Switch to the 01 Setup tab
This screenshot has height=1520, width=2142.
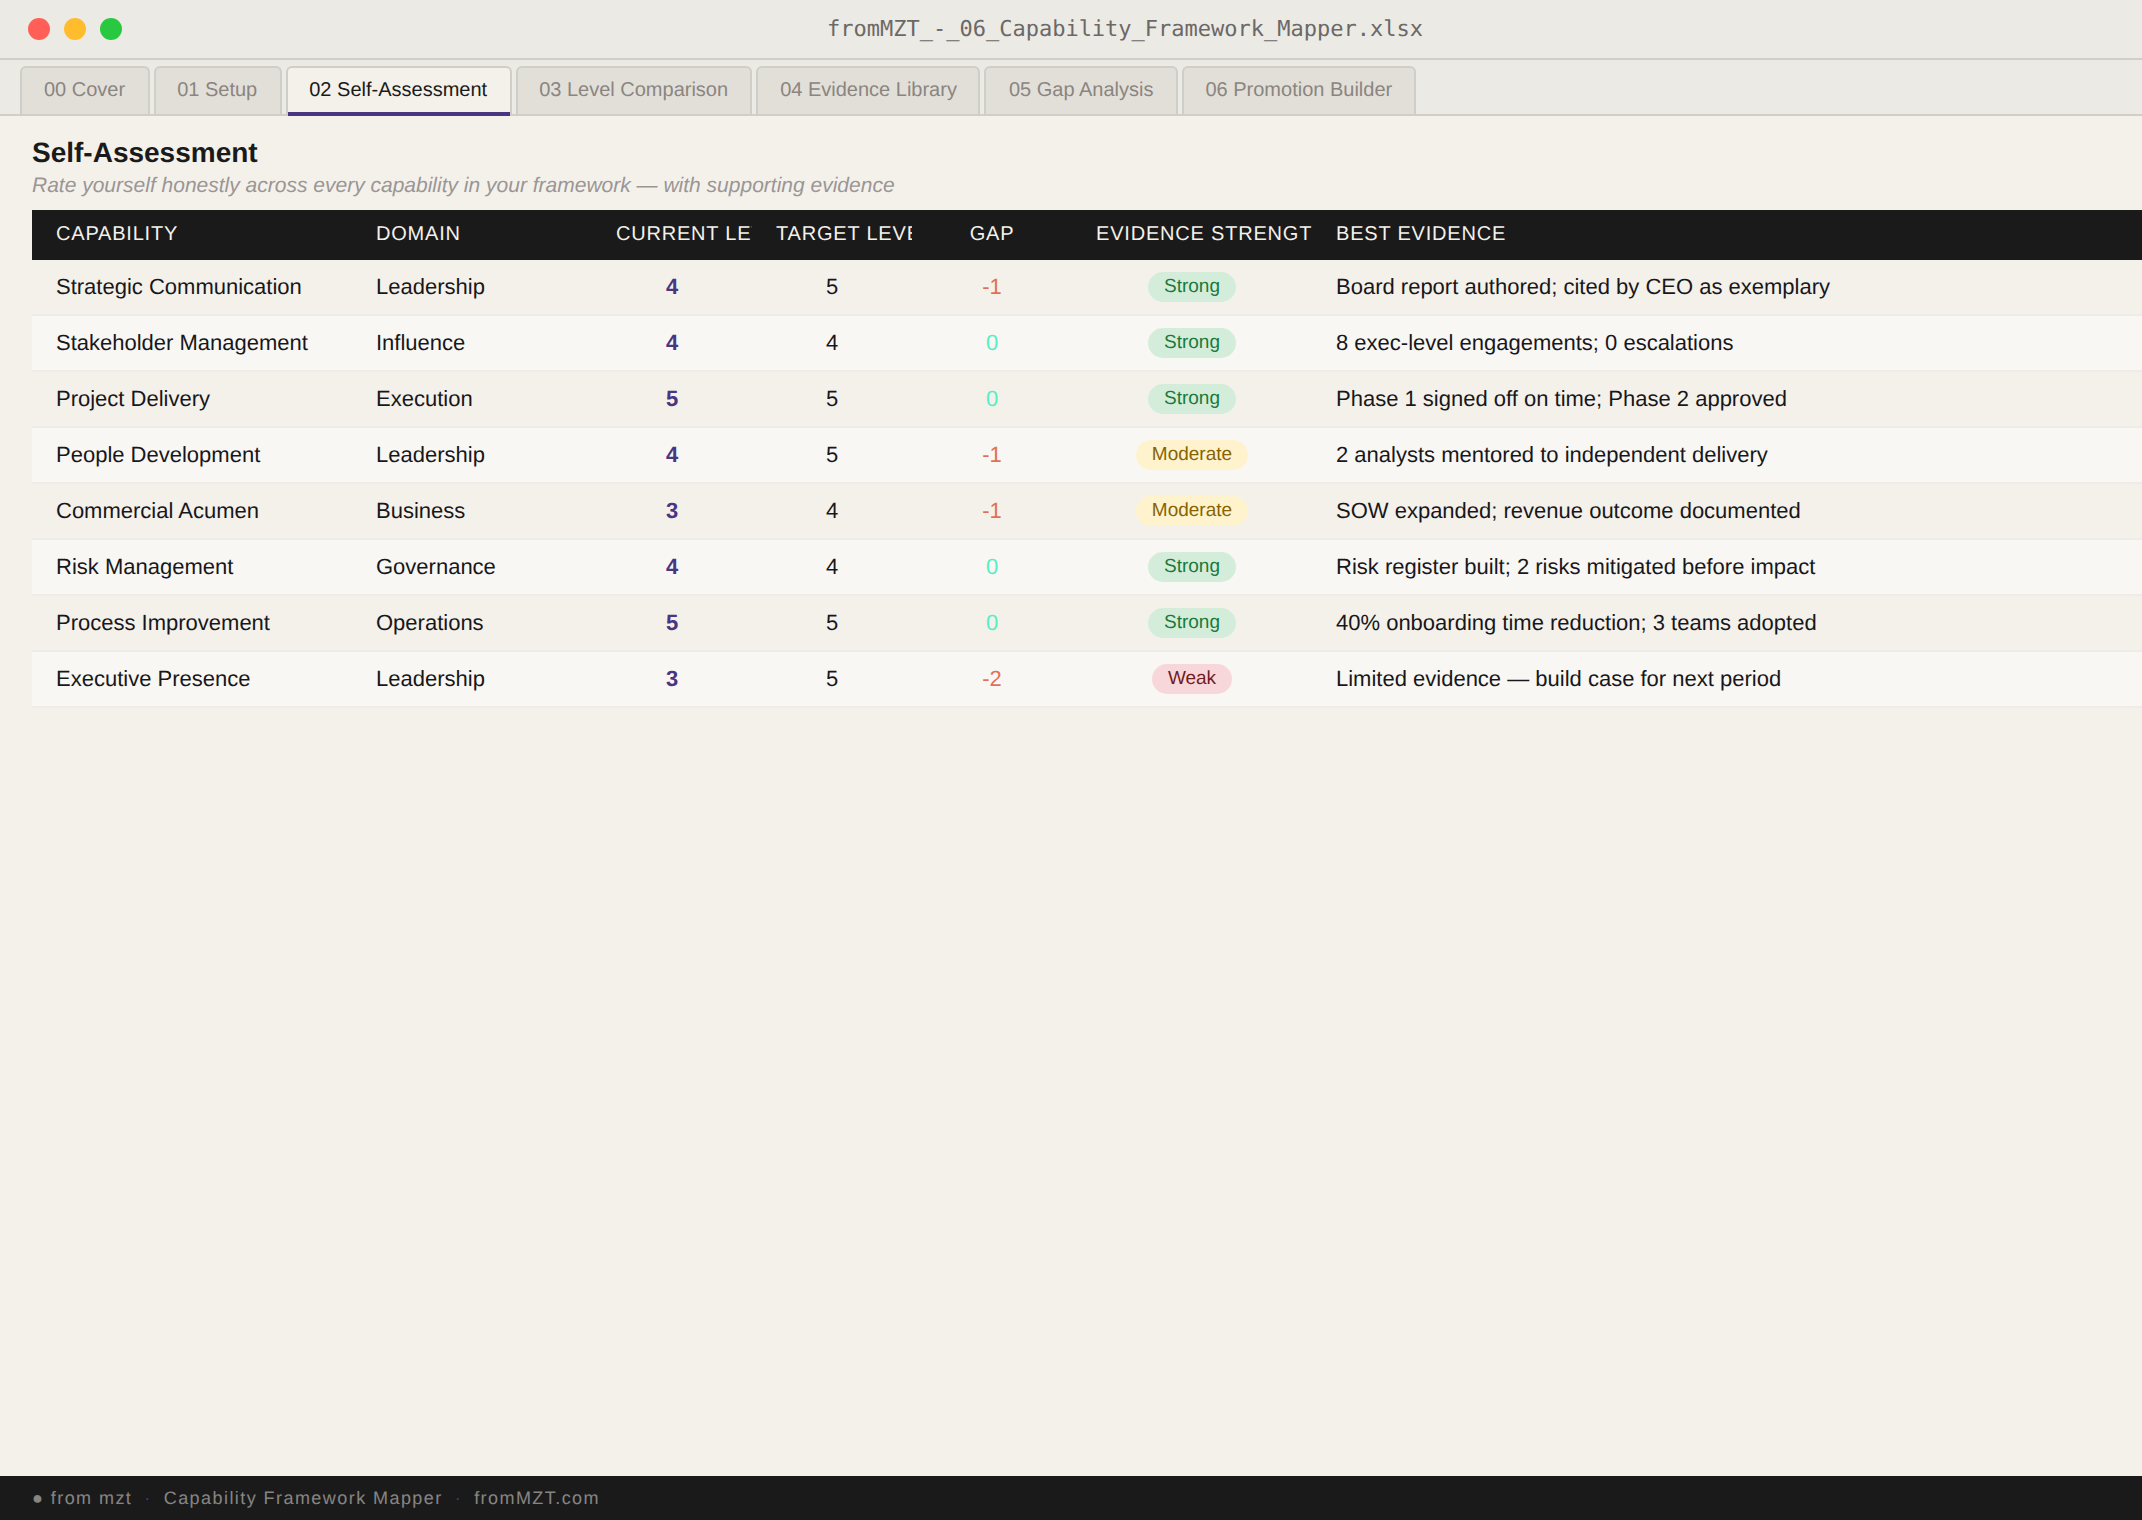[x=217, y=90]
